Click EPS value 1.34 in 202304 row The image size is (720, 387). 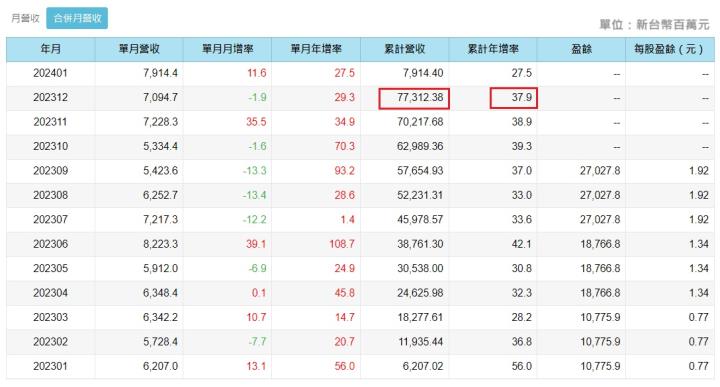point(699,293)
